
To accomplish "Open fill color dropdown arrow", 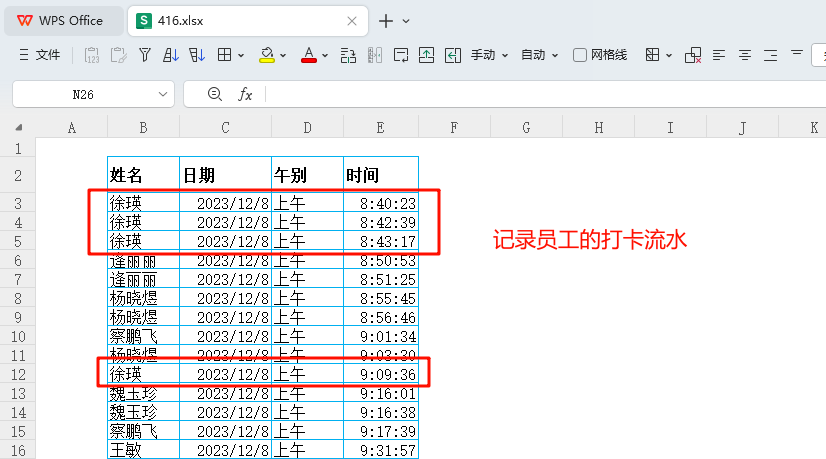I will pyautogui.click(x=283, y=55).
